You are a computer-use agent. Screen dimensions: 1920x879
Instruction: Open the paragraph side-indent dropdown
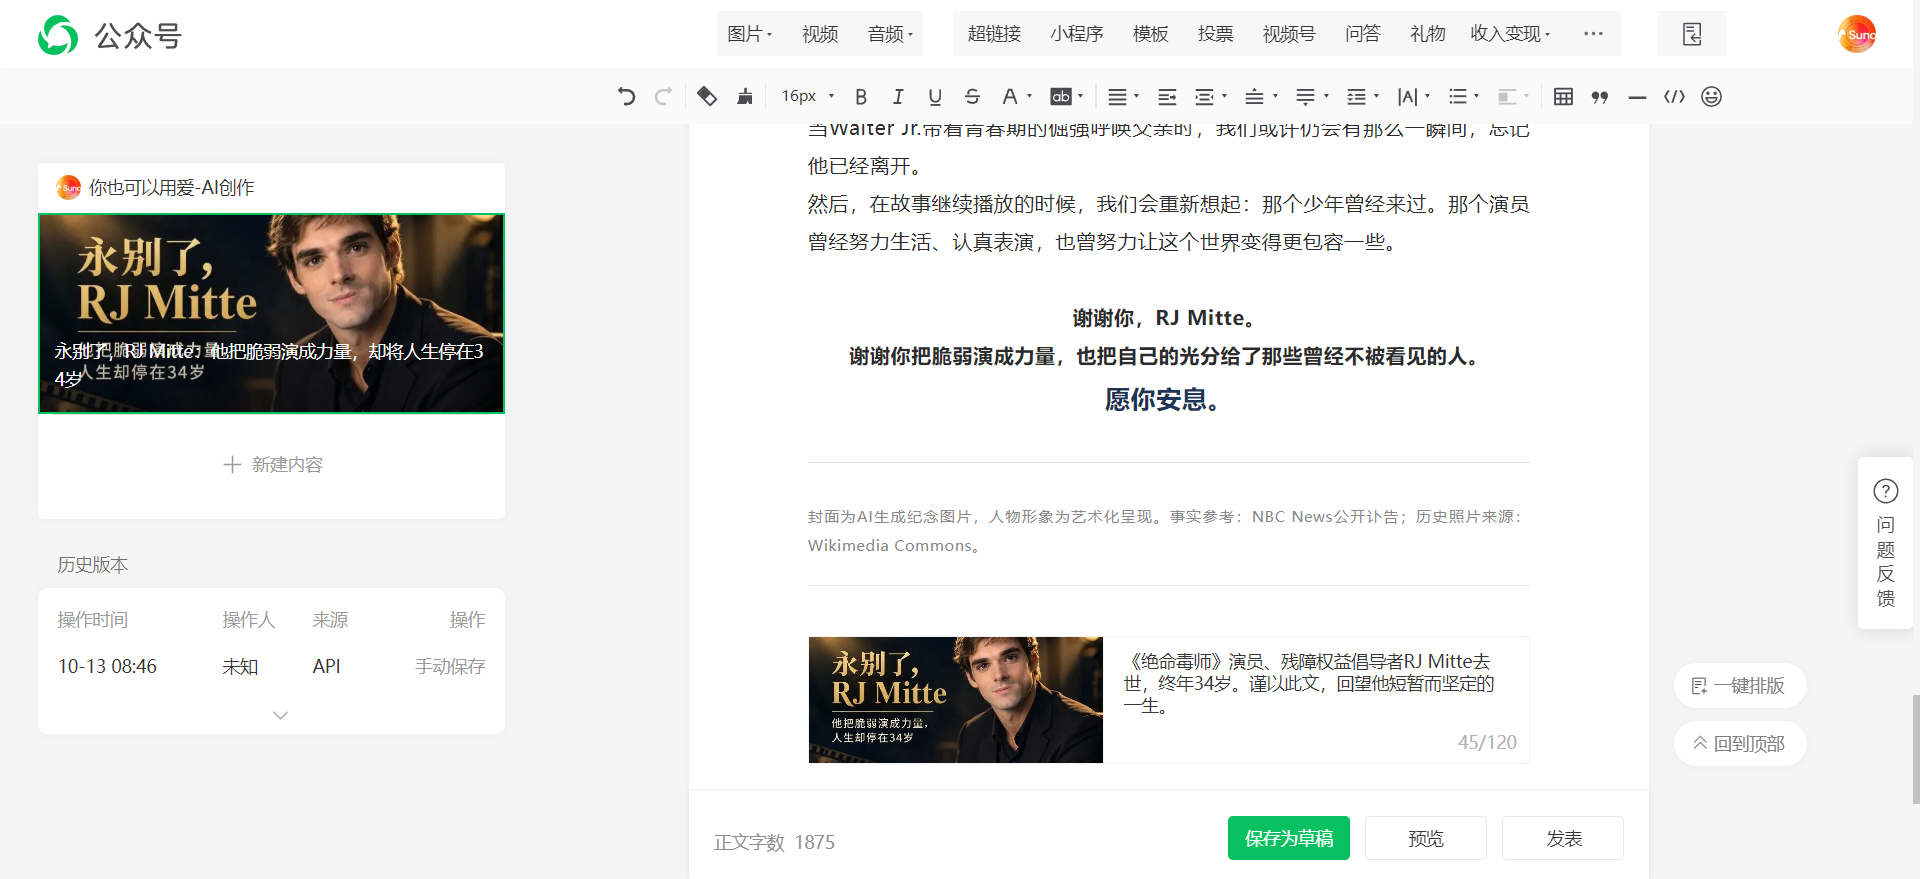(x=1210, y=96)
